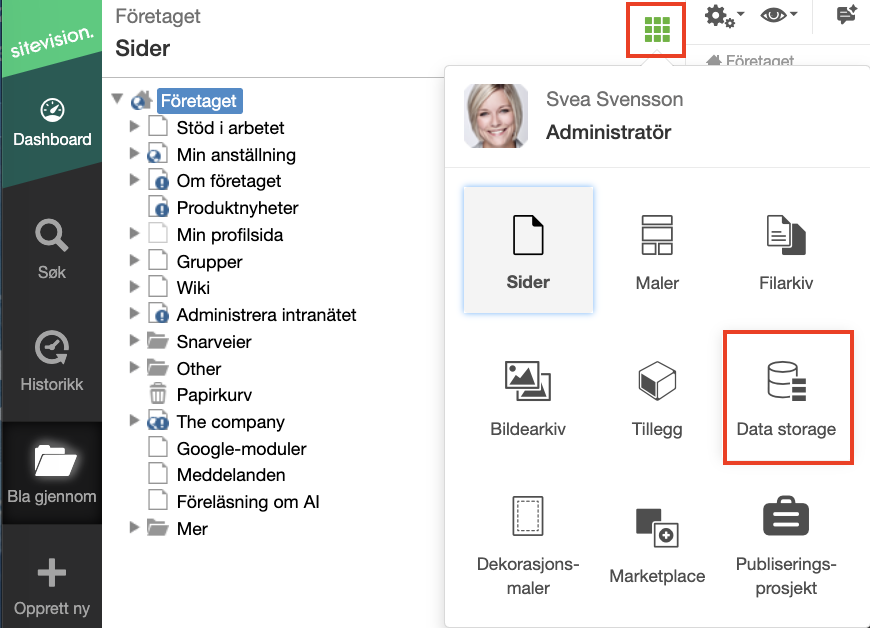
Task: Collapse the Företaget root node
Action: coord(117,99)
